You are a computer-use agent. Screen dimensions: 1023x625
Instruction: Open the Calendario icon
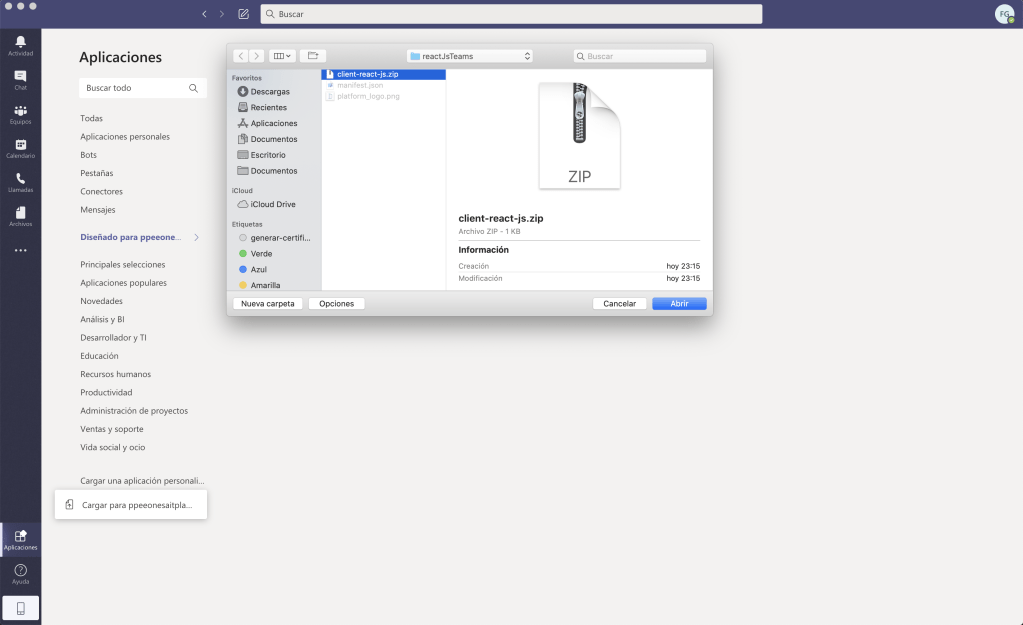[20, 147]
